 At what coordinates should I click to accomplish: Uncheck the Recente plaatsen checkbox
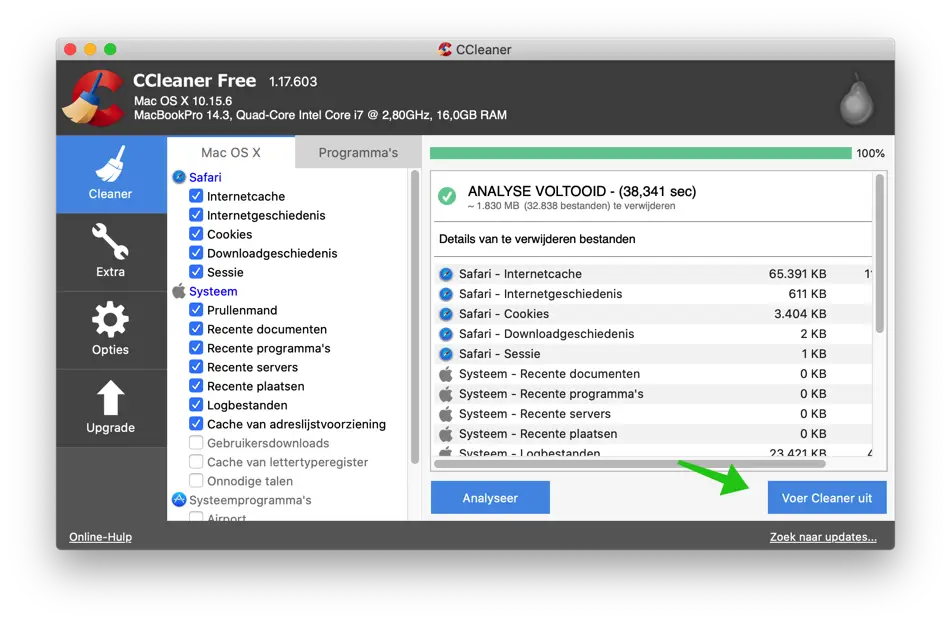coord(196,386)
